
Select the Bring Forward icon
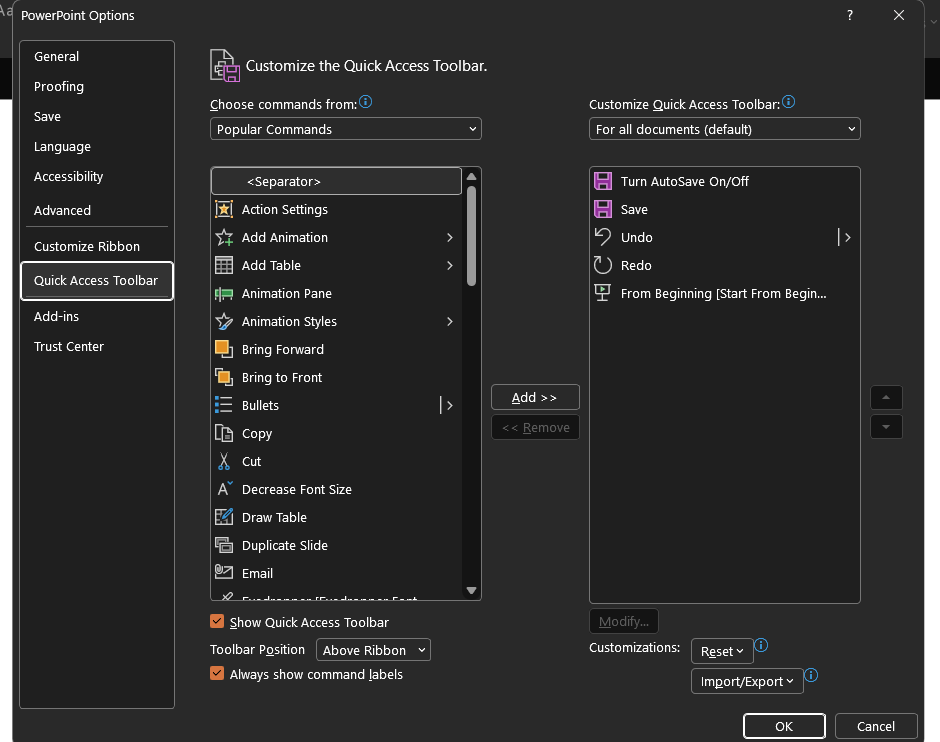point(224,349)
